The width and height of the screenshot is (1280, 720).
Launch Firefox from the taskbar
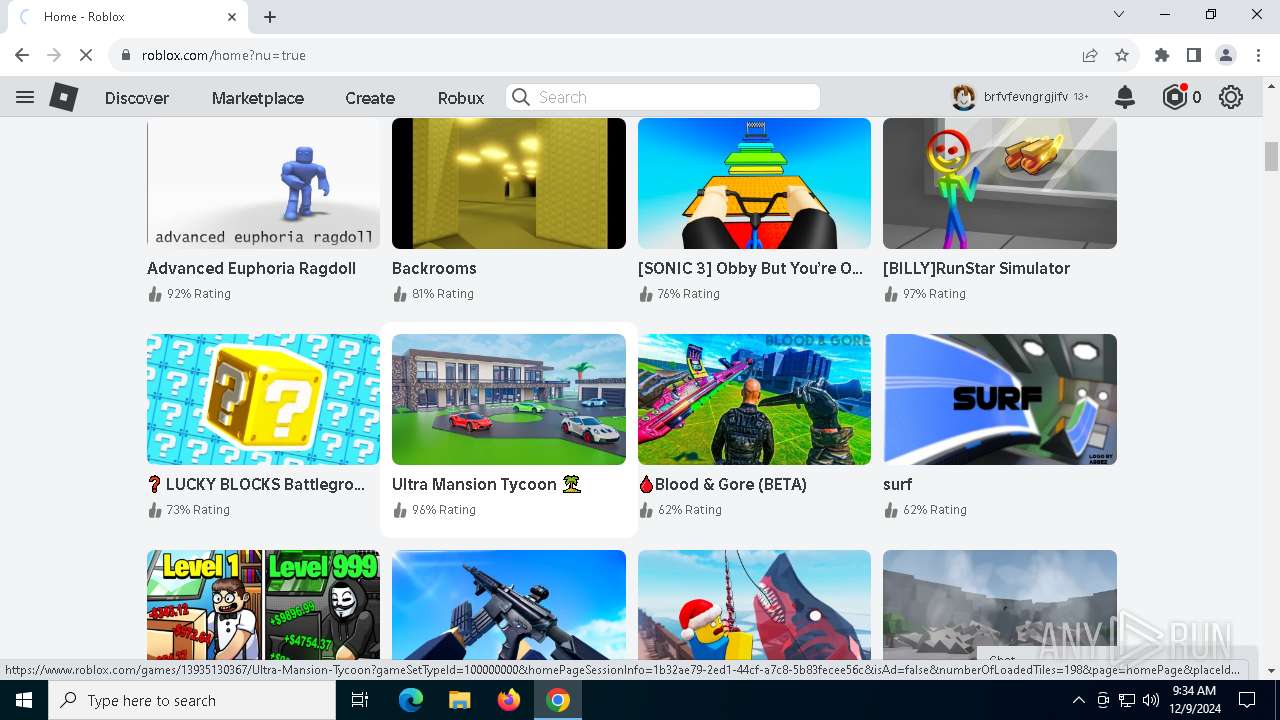click(x=509, y=700)
